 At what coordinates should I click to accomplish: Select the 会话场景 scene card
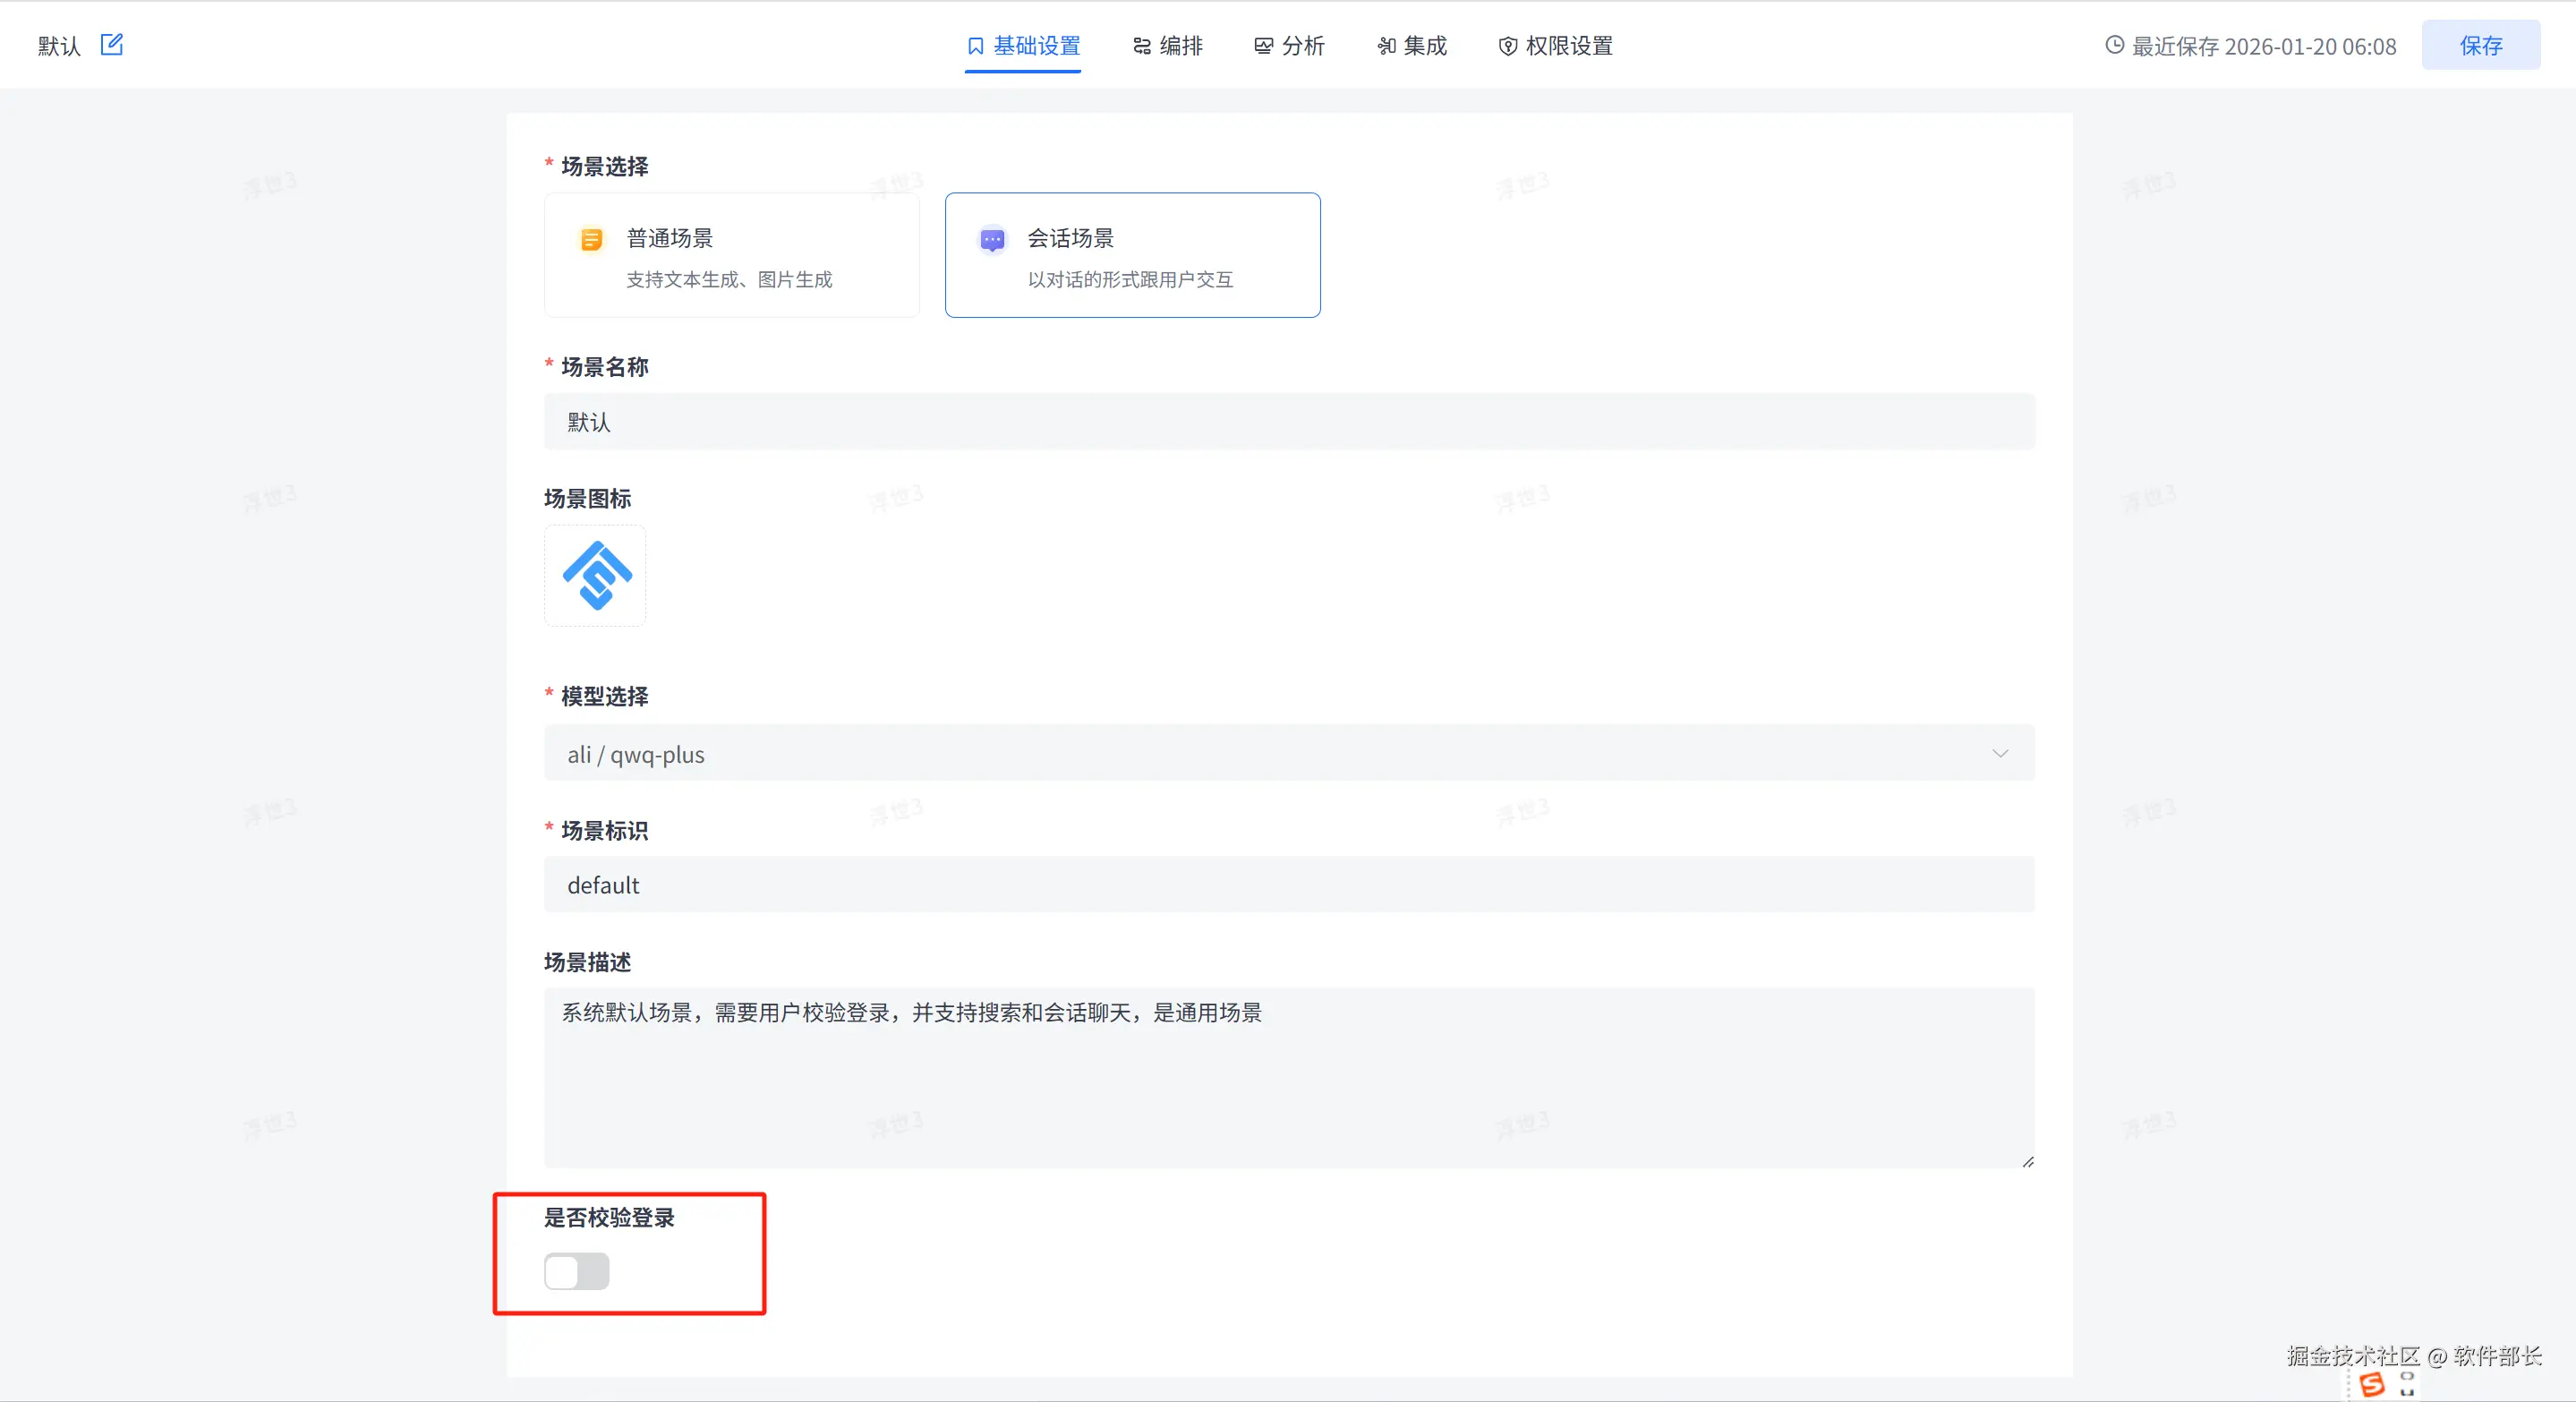click(1132, 256)
